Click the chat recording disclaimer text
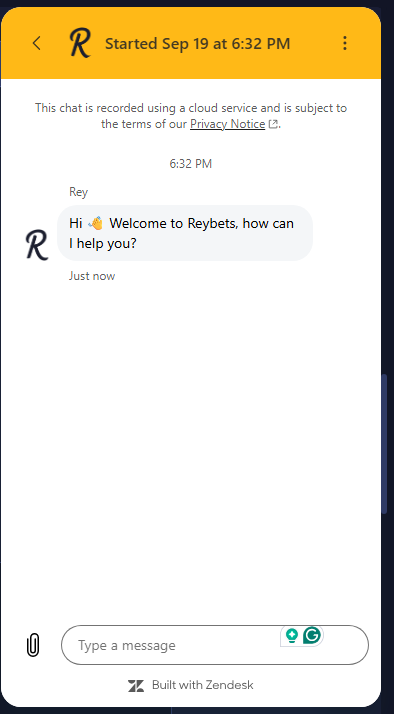Viewport: 394px width, 714px height. pos(191,116)
